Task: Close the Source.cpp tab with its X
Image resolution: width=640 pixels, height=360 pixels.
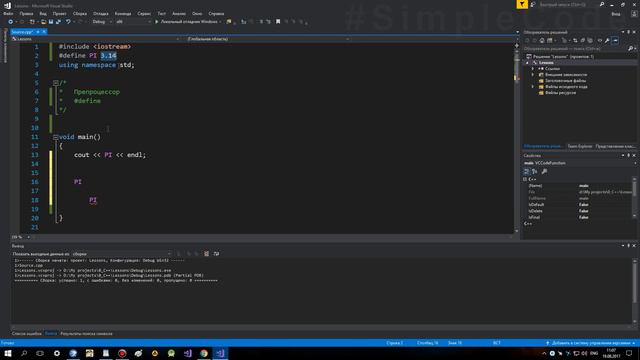Action: click(x=44, y=32)
